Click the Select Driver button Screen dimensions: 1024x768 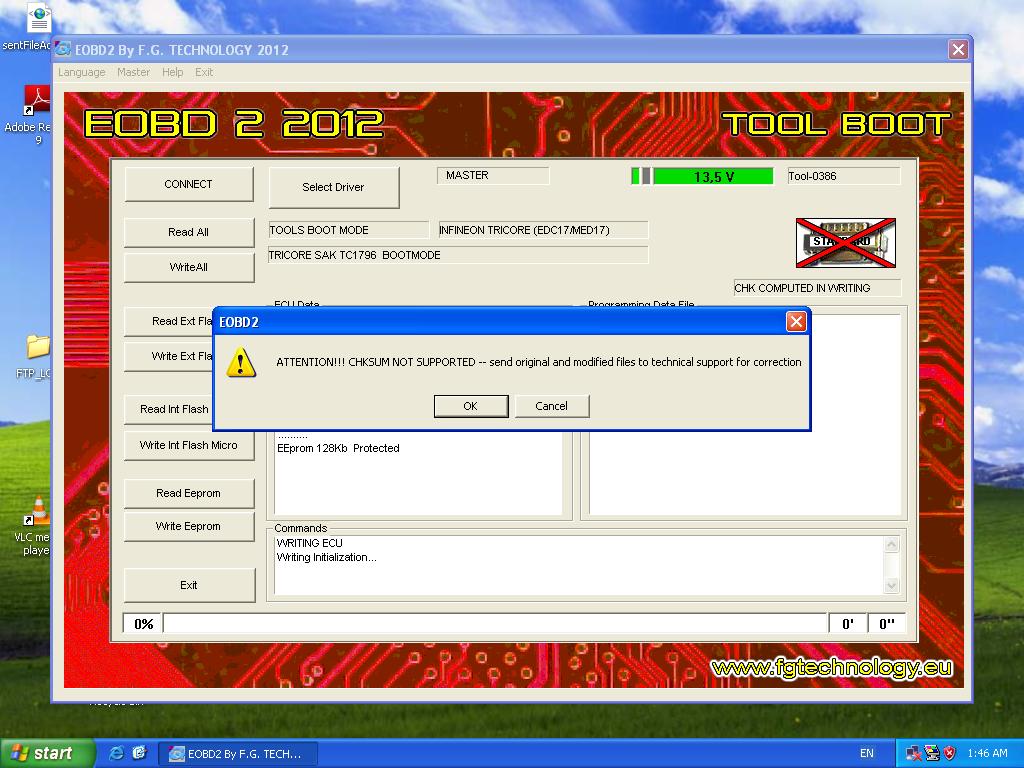(334, 187)
